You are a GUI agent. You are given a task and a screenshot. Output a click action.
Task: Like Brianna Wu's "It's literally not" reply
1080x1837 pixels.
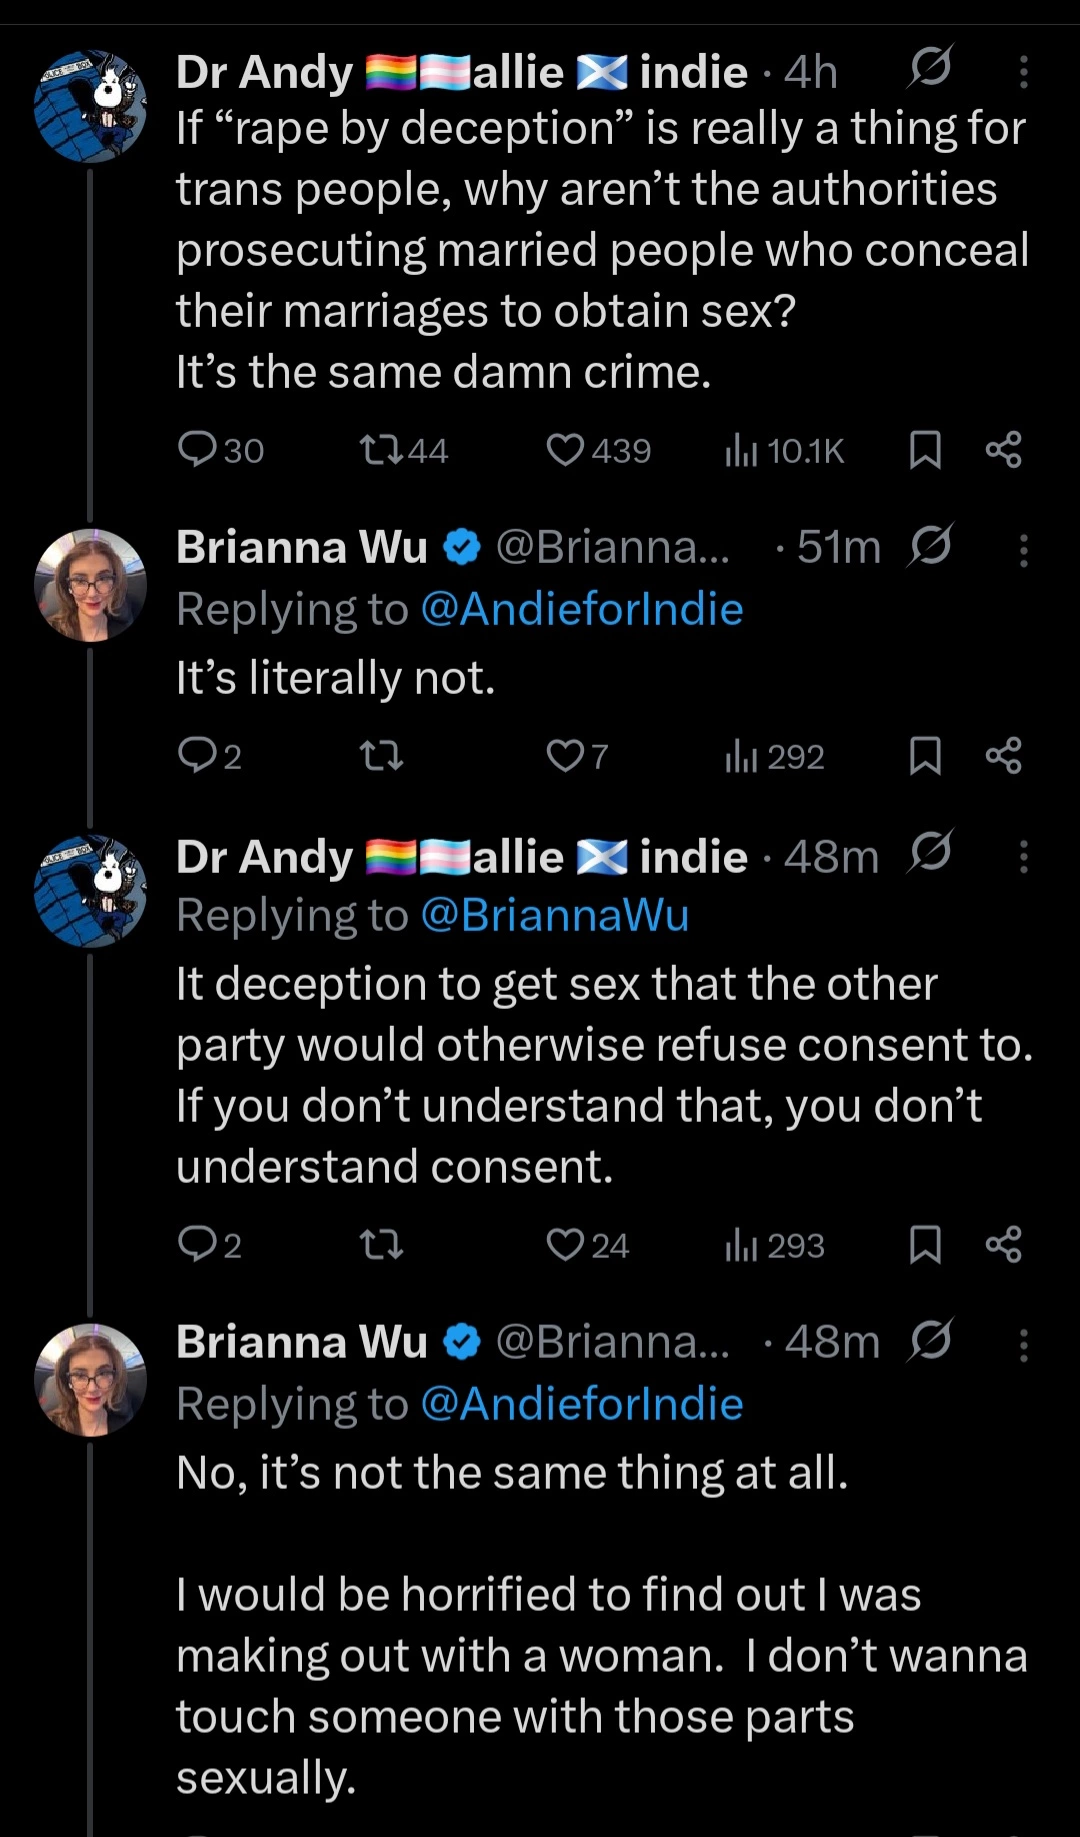click(565, 756)
